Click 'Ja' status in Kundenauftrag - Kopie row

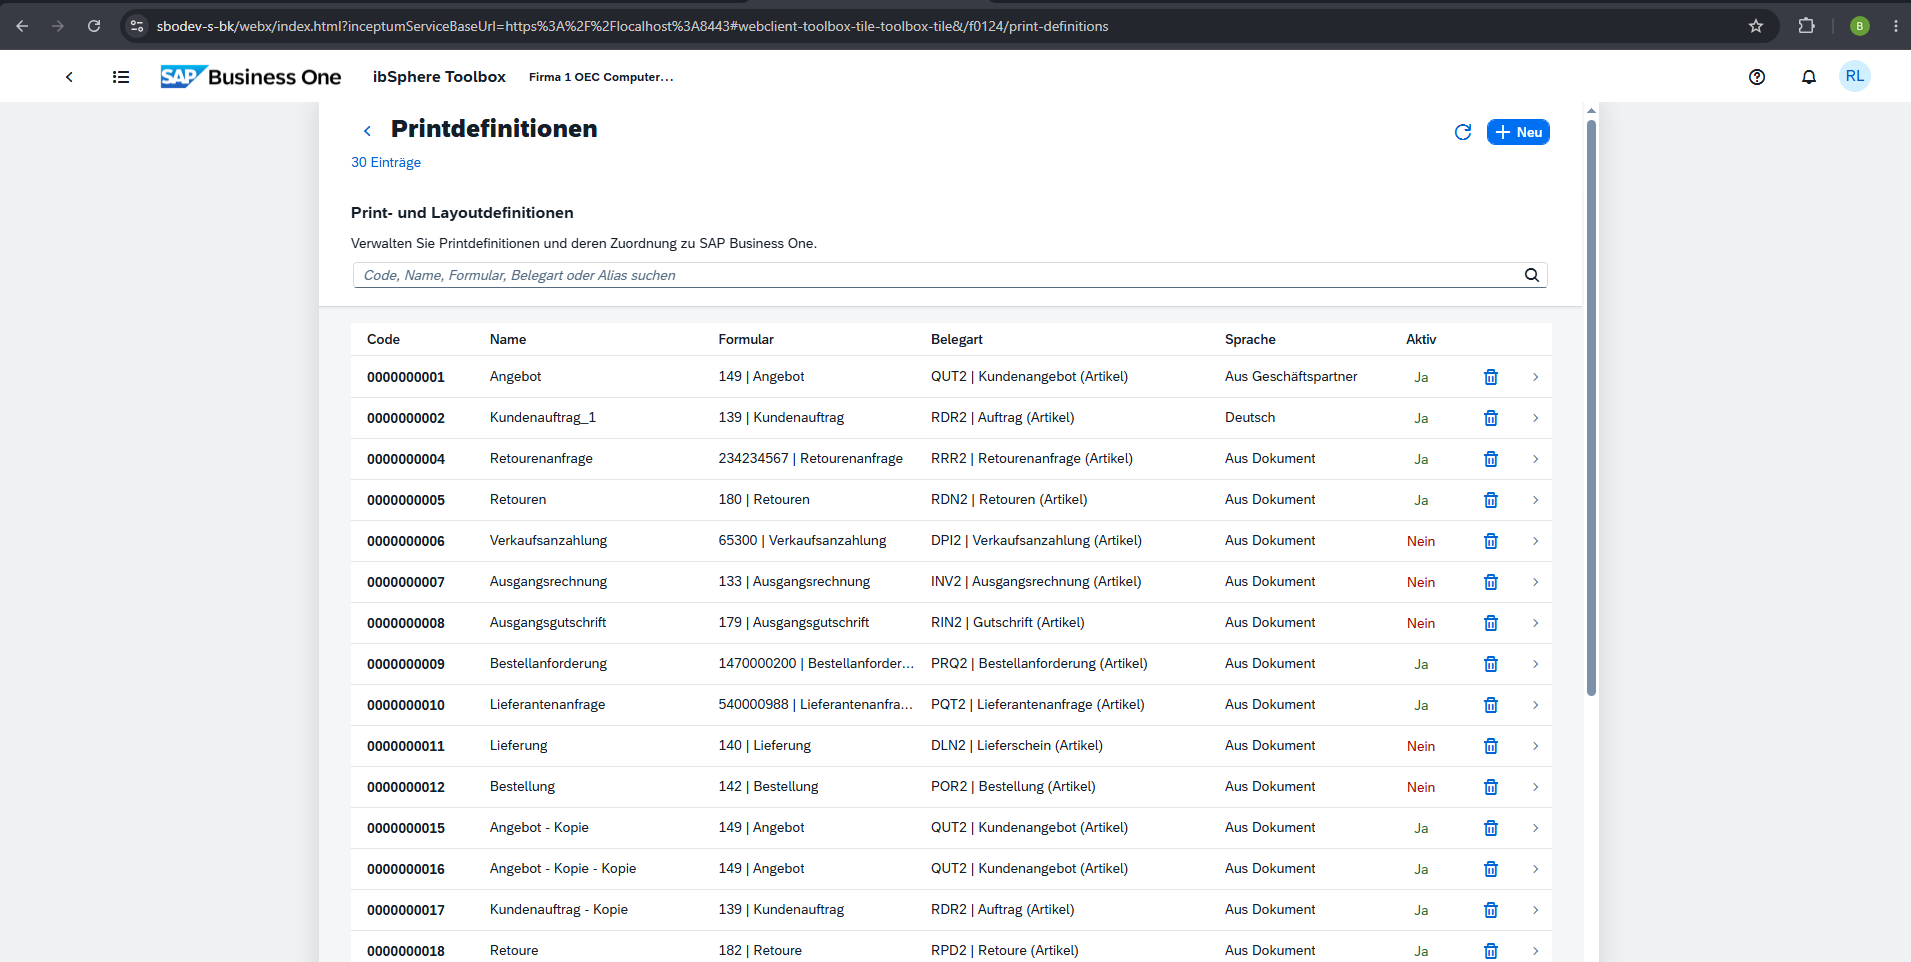click(1421, 910)
